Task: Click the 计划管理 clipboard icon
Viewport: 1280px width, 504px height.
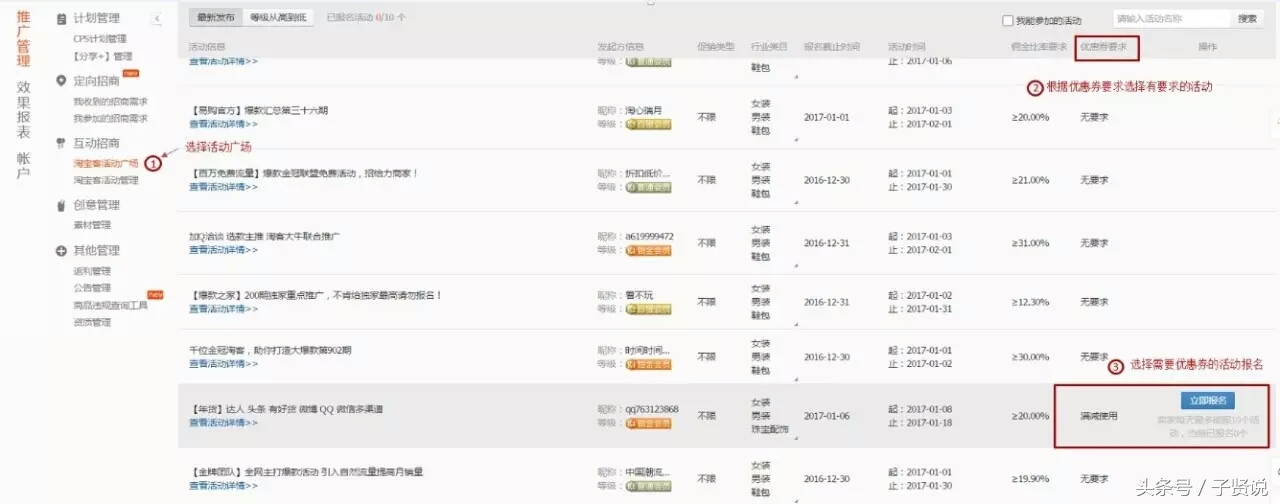Action: click(x=62, y=18)
